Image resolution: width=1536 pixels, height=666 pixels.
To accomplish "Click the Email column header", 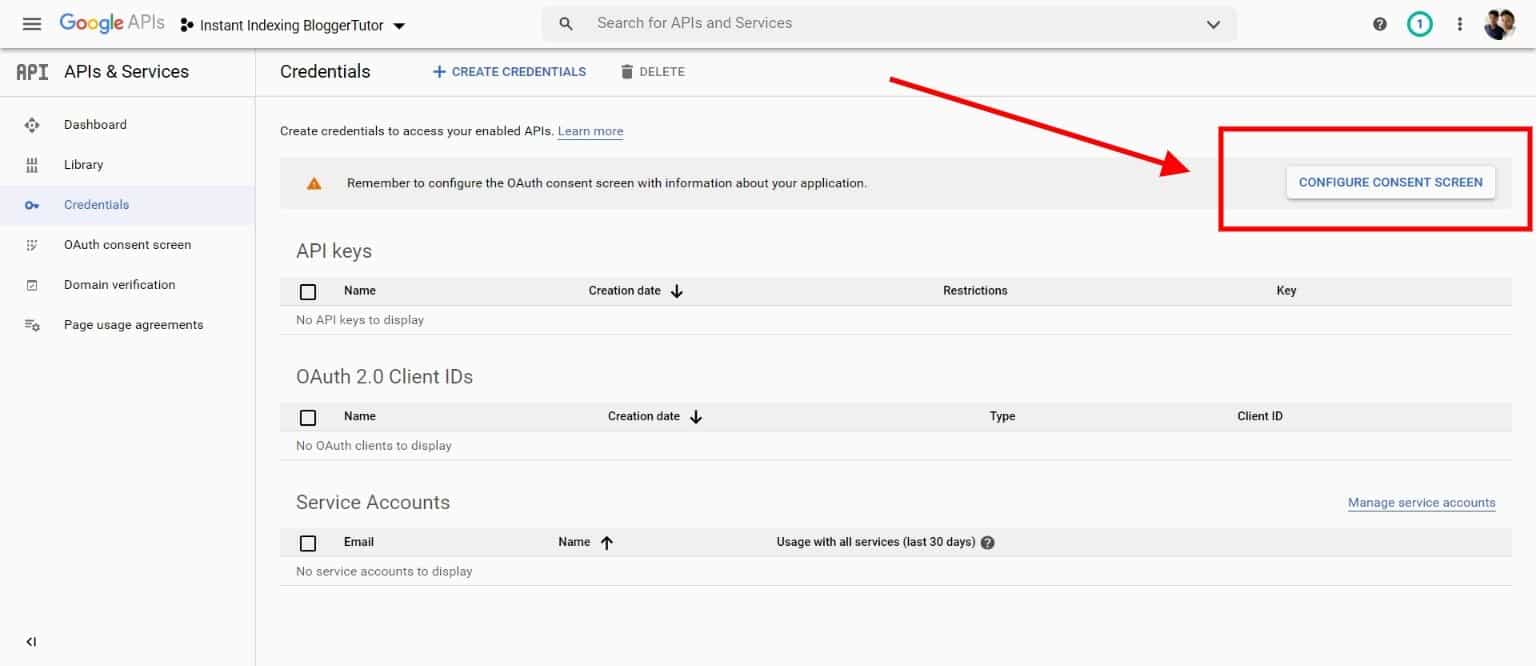I will tap(359, 542).
